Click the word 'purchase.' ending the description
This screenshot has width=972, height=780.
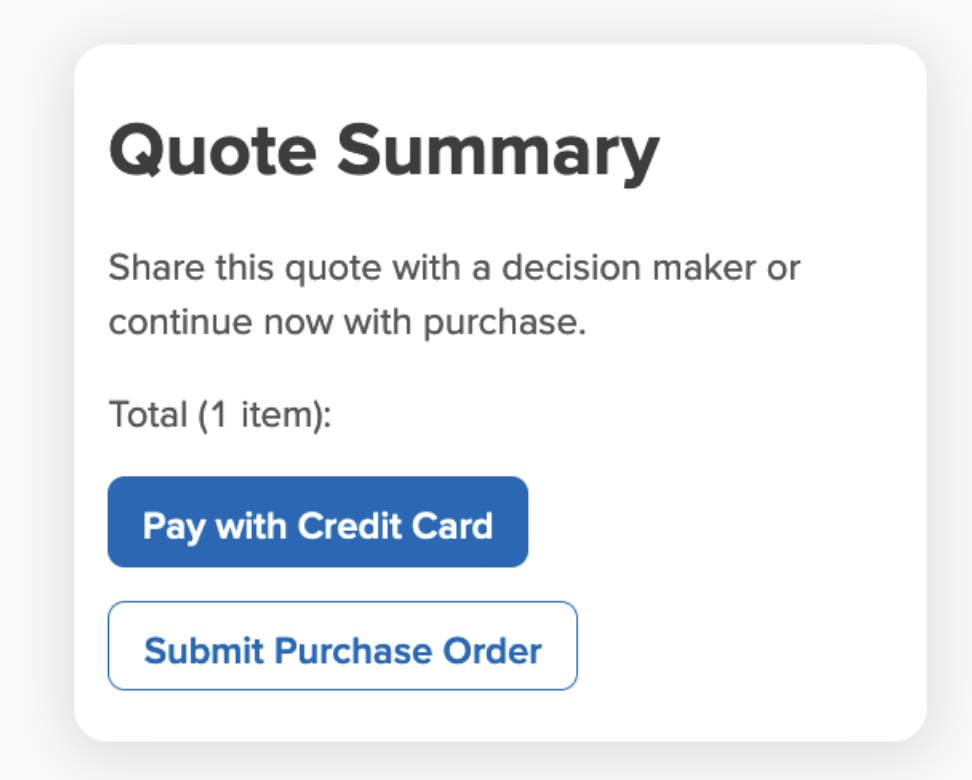[x=505, y=324]
